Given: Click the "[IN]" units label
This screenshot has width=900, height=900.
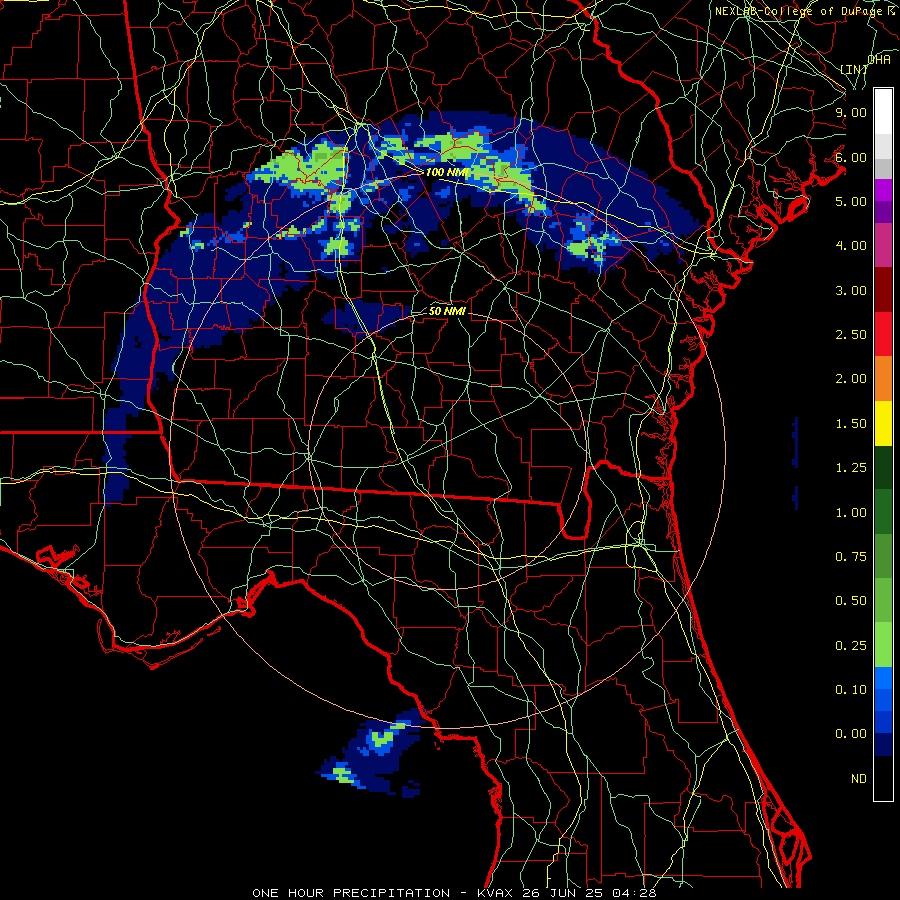Looking at the screenshot, I should (x=854, y=69).
